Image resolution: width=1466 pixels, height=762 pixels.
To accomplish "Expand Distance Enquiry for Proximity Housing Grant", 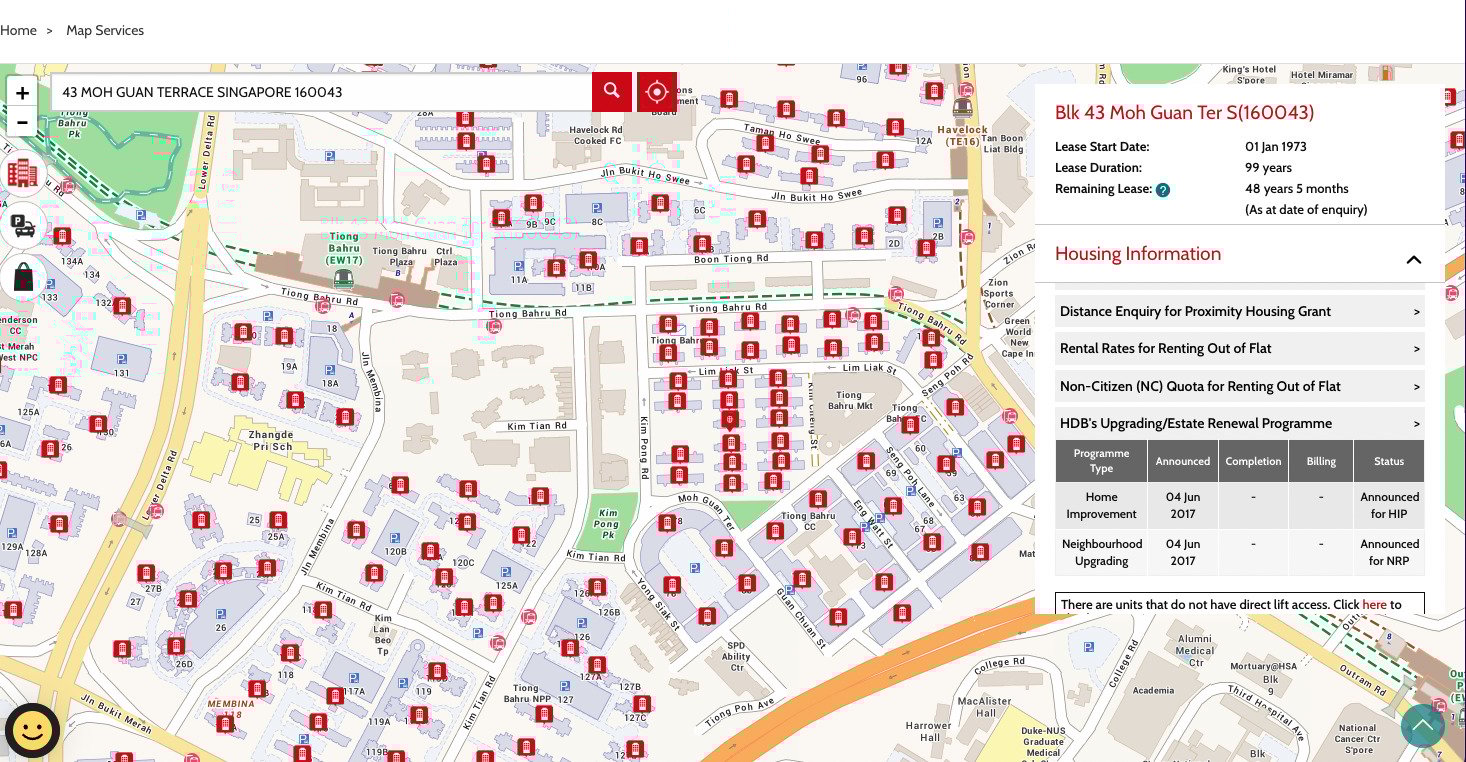I will [x=1239, y=312].
